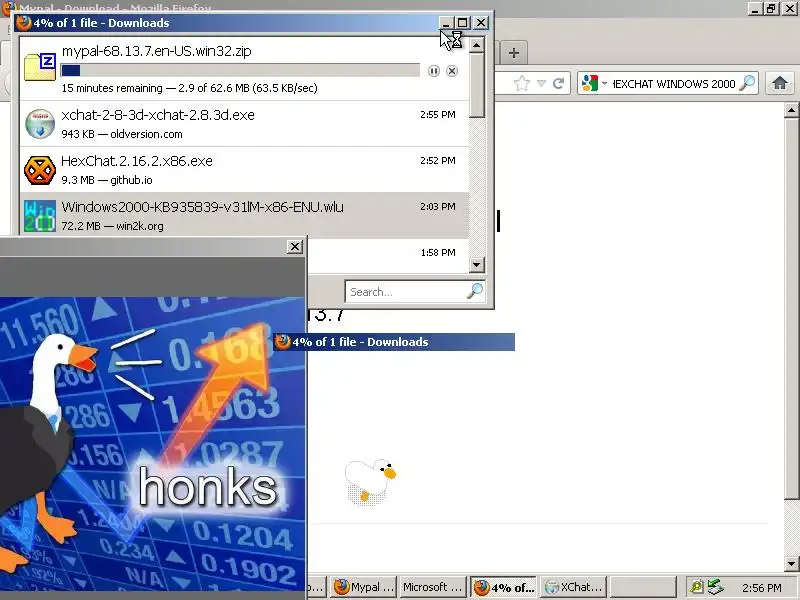Click the 943 KB oldversion.com text
Viewport: 800px width, 600px height.
pyautogui.click(x=122, y=134)
